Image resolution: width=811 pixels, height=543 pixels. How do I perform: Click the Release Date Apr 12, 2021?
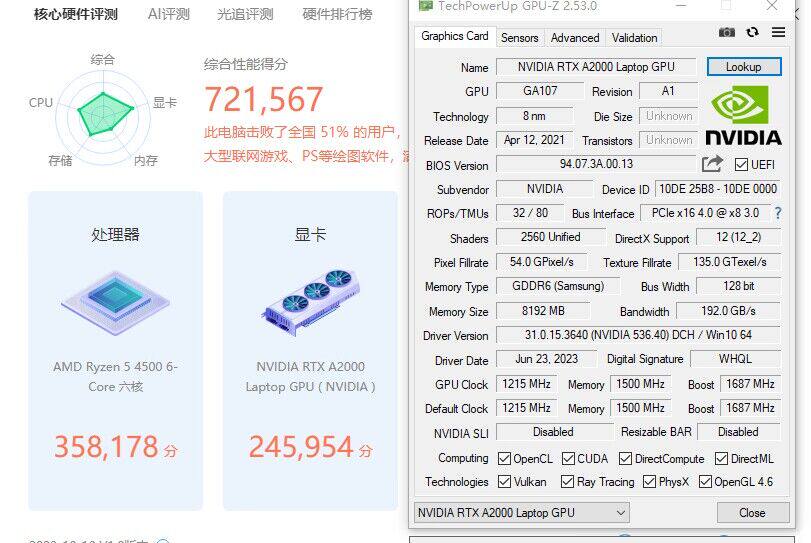point(534,140)
